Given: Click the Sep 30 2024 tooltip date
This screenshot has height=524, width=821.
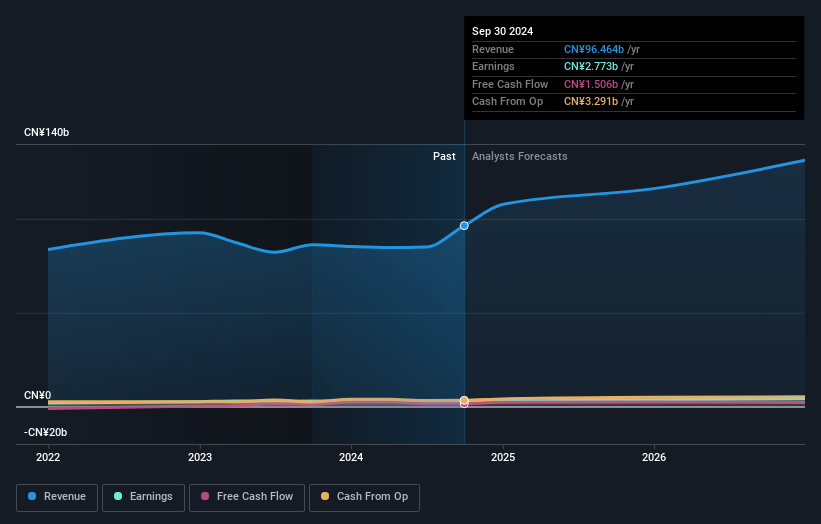Looking at the screenshot, I should 503,31.
